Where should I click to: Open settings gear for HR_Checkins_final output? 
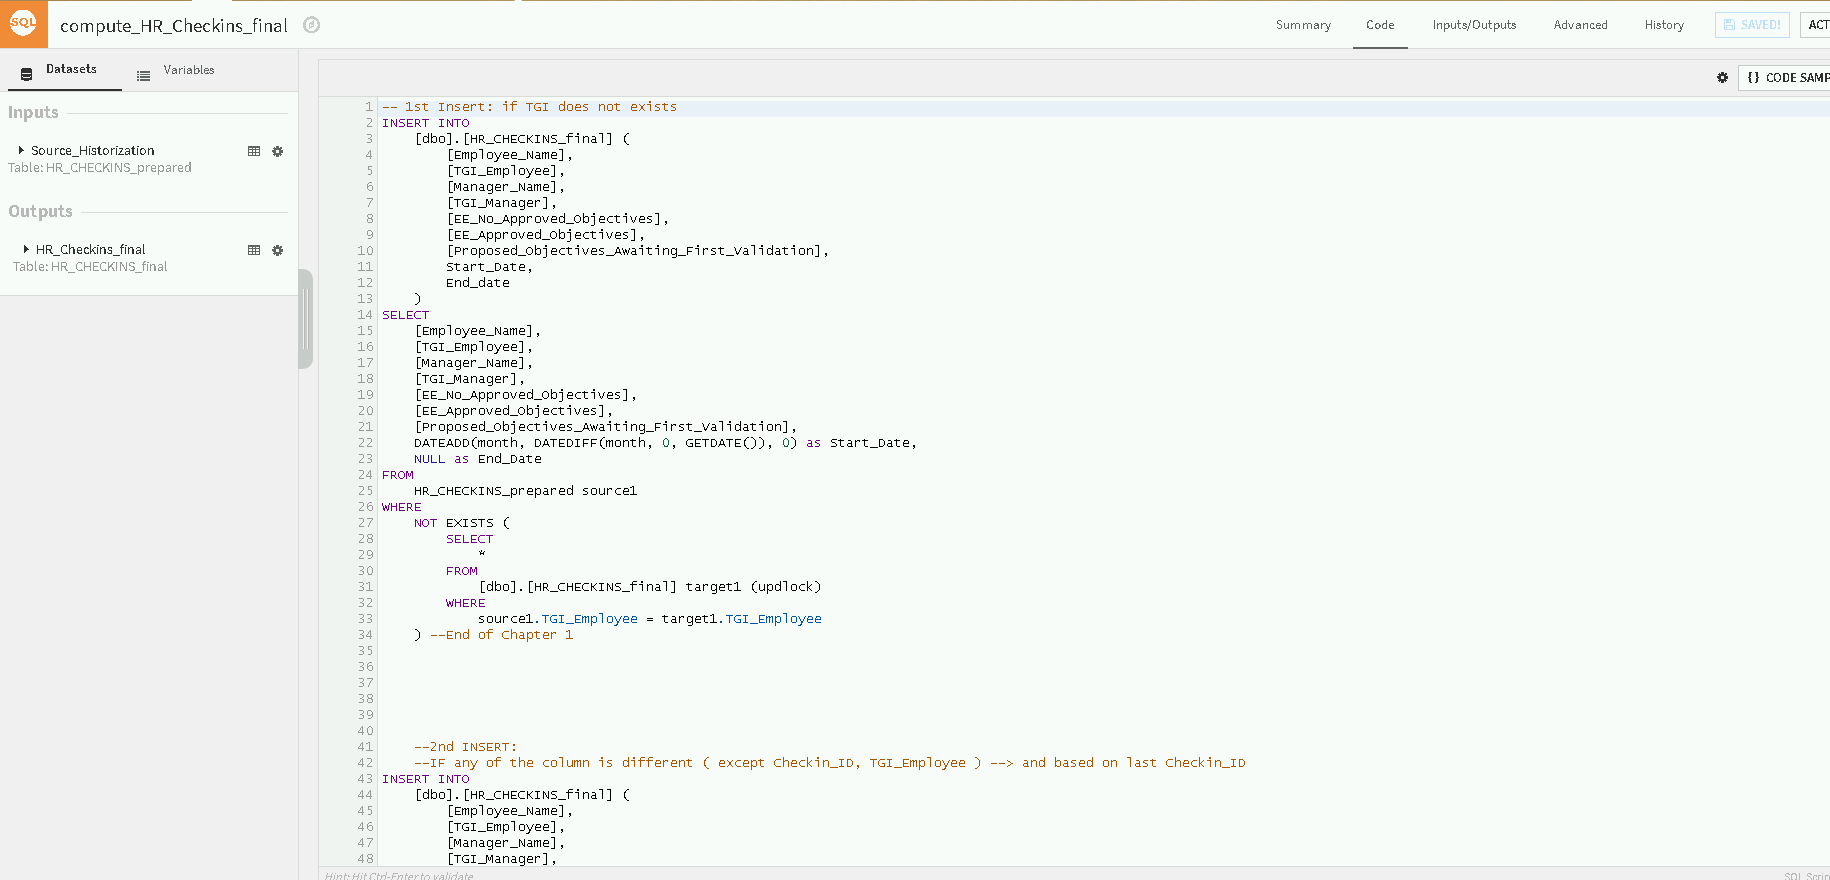[x=278, y=250]
